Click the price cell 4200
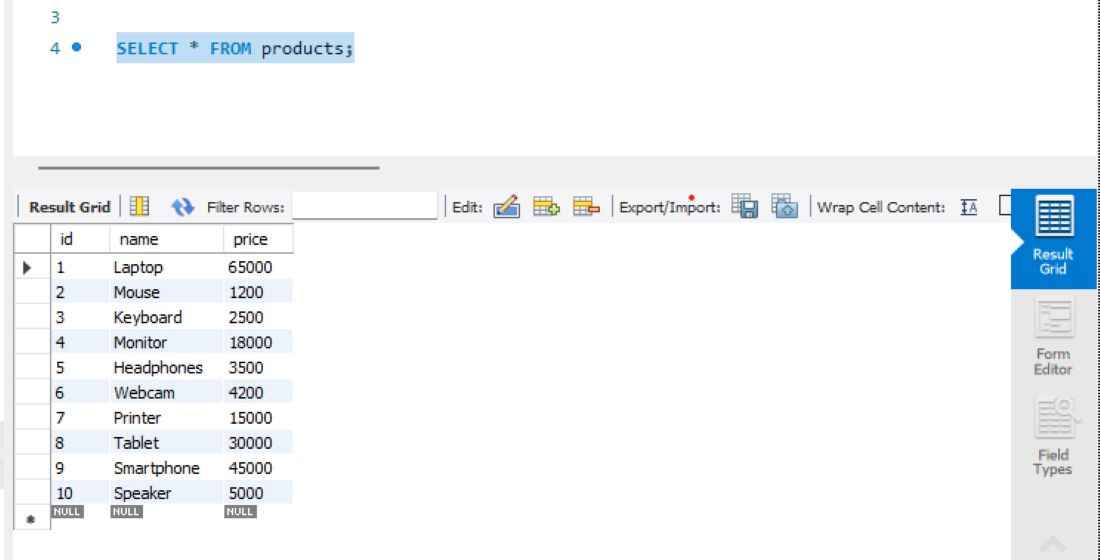Viewport: 1100px width, 560px height. 257,392
